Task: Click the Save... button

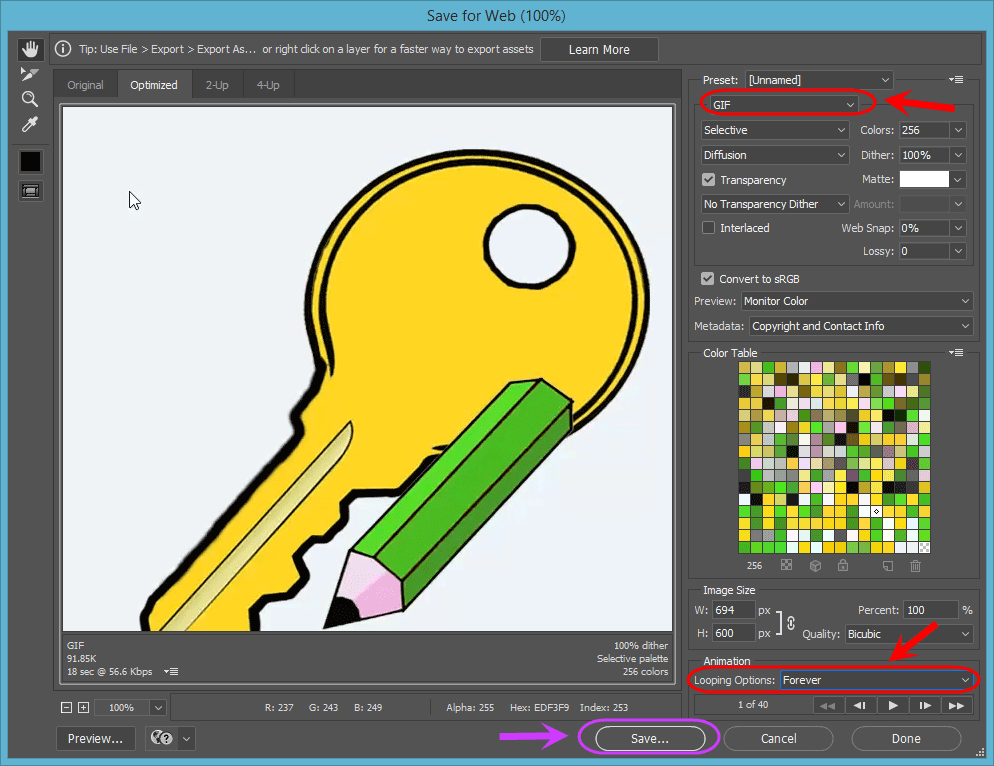Action: (x=650, y=738)
